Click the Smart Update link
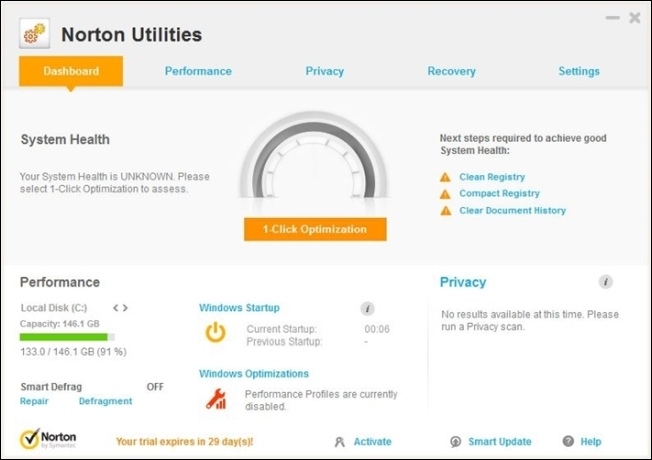 pyautogui.click(x=500, y=442)
